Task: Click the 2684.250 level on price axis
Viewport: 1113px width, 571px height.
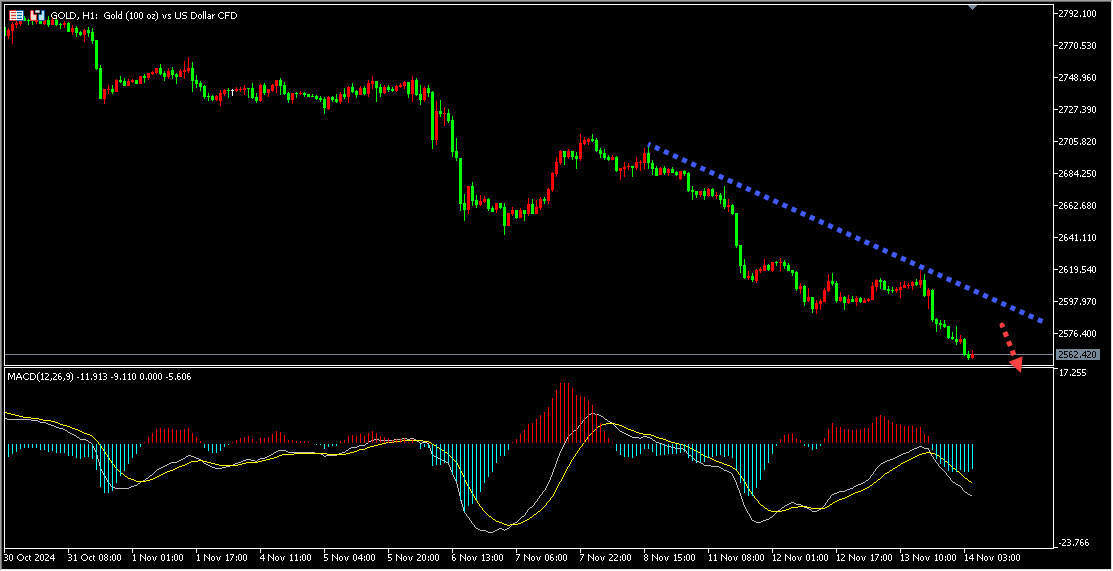Action: click(1082, 174)
